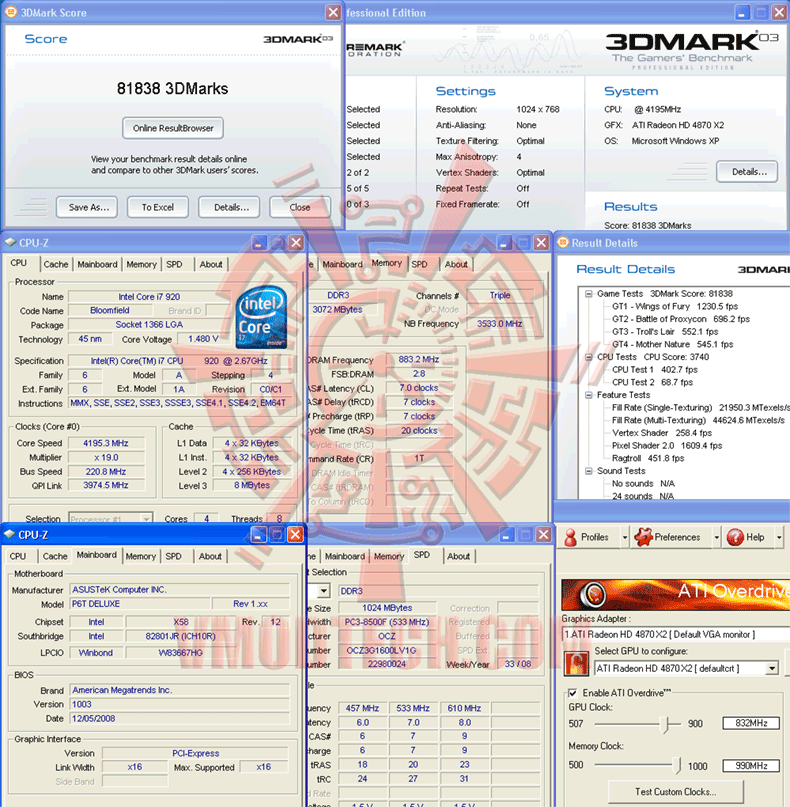790x807 pixels.
Task: Click the Memory Clock 990MHz value field
Action: click(x=751, y=766)
